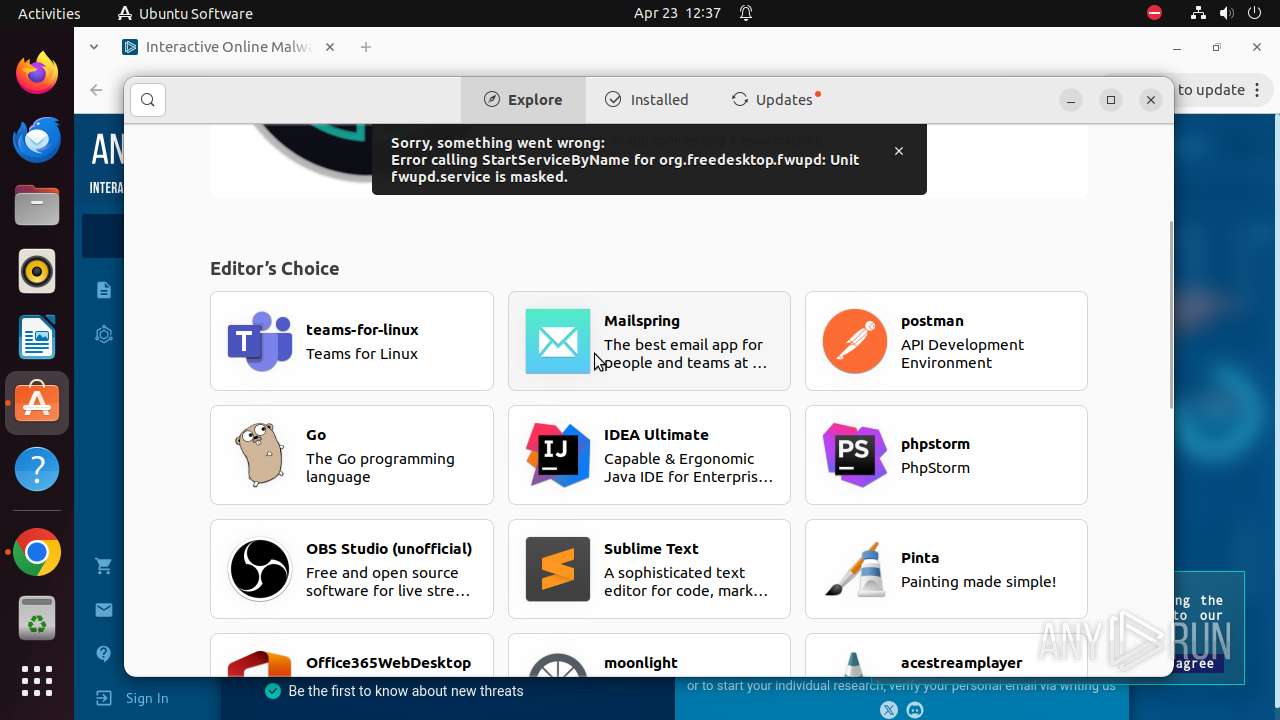Open the clock and calendar menu
The image size is (1280, 720).
(677, 13)
